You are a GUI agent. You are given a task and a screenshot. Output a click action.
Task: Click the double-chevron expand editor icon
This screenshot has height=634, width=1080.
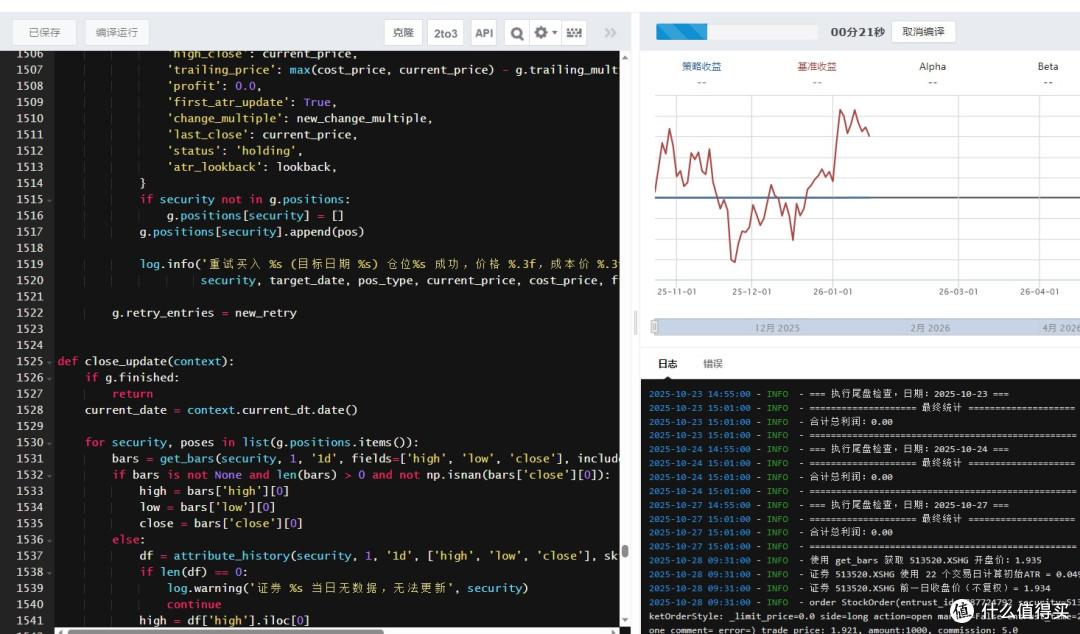pyautogui.click(x=610, y=32)
